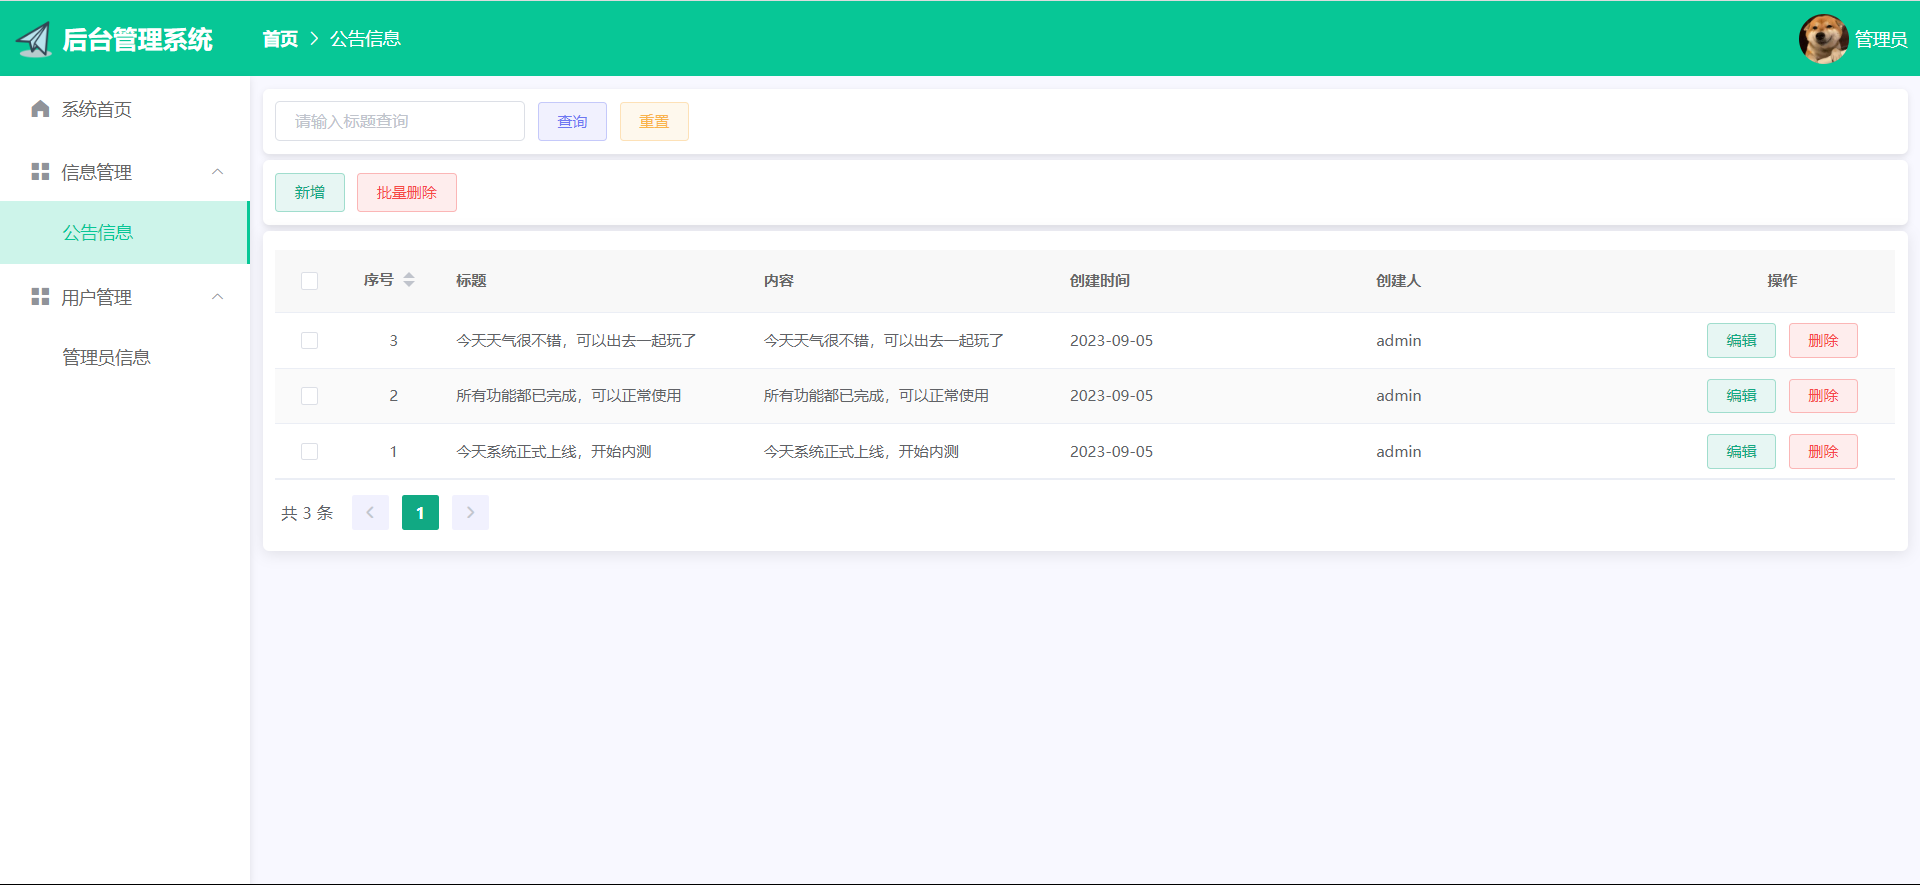Open the 管理员 user dropdown

(x=1880, y=39)
